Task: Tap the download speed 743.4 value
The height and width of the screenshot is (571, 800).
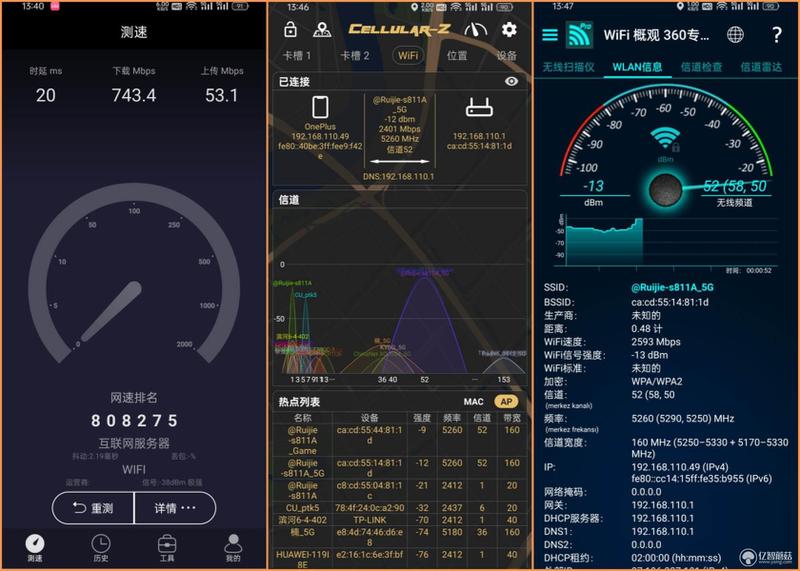Action: (134, 95)
